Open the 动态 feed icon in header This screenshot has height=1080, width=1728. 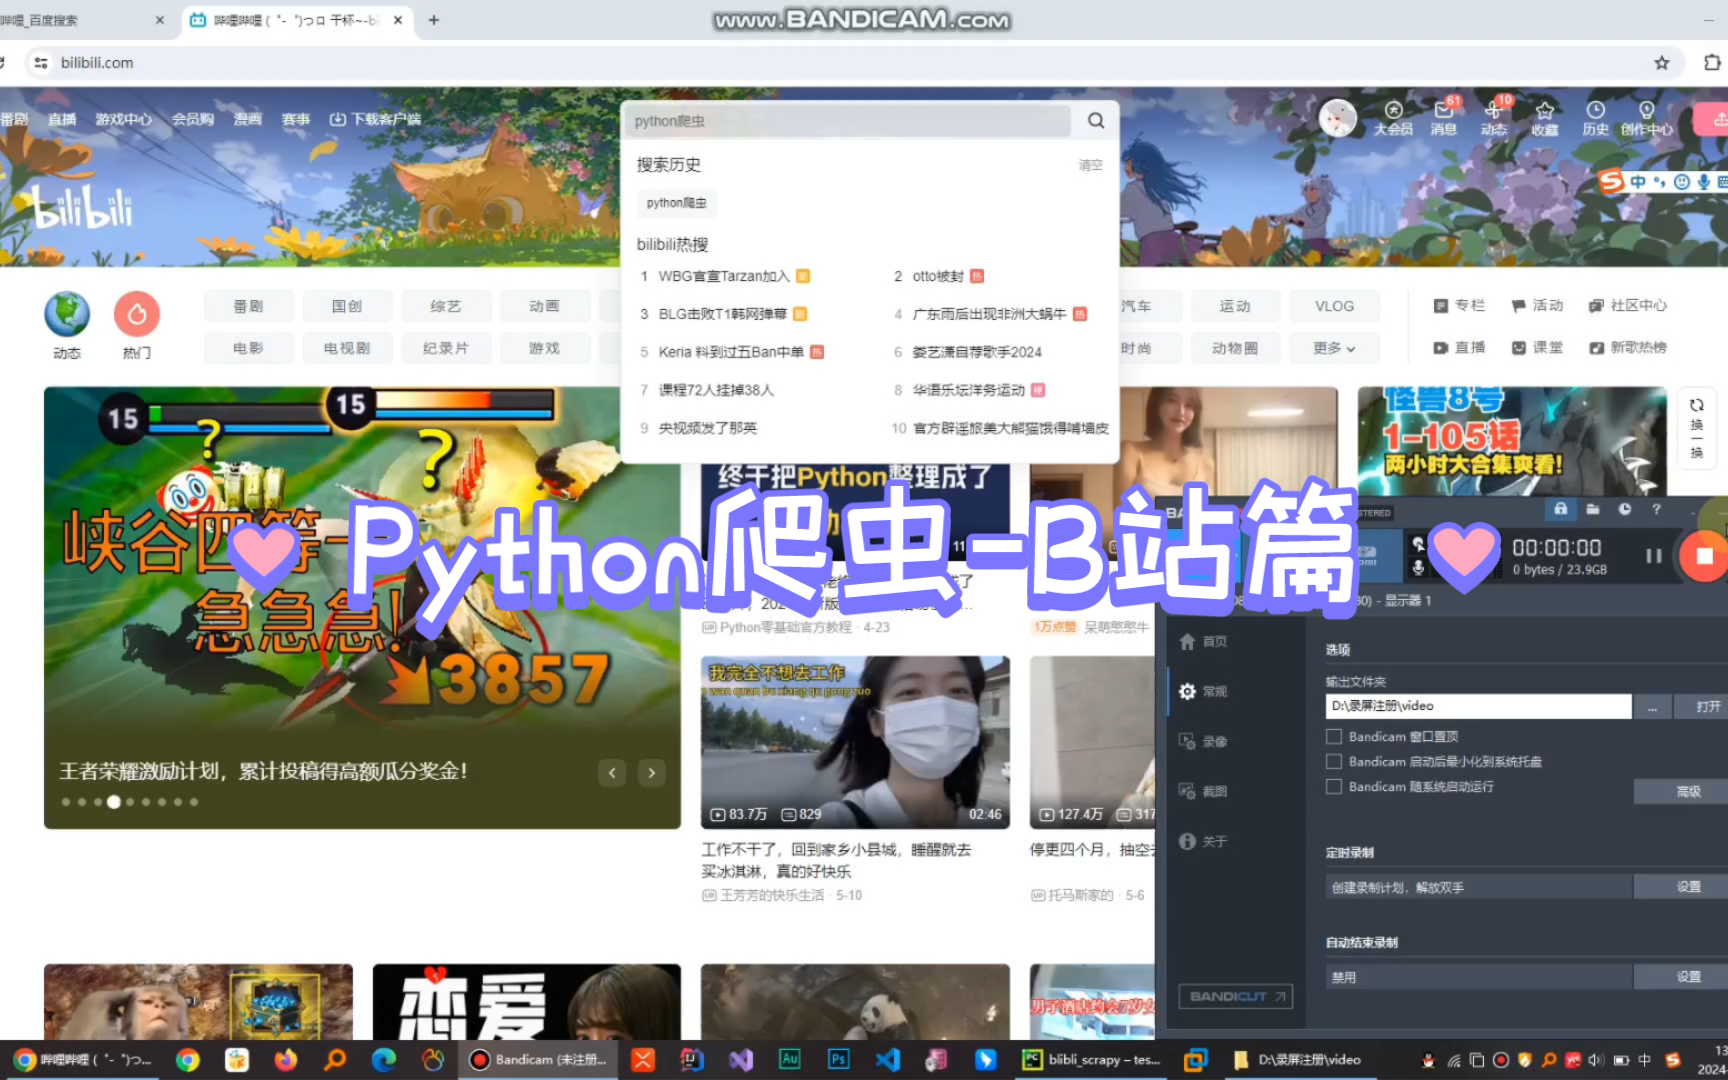click(1493, 118)
